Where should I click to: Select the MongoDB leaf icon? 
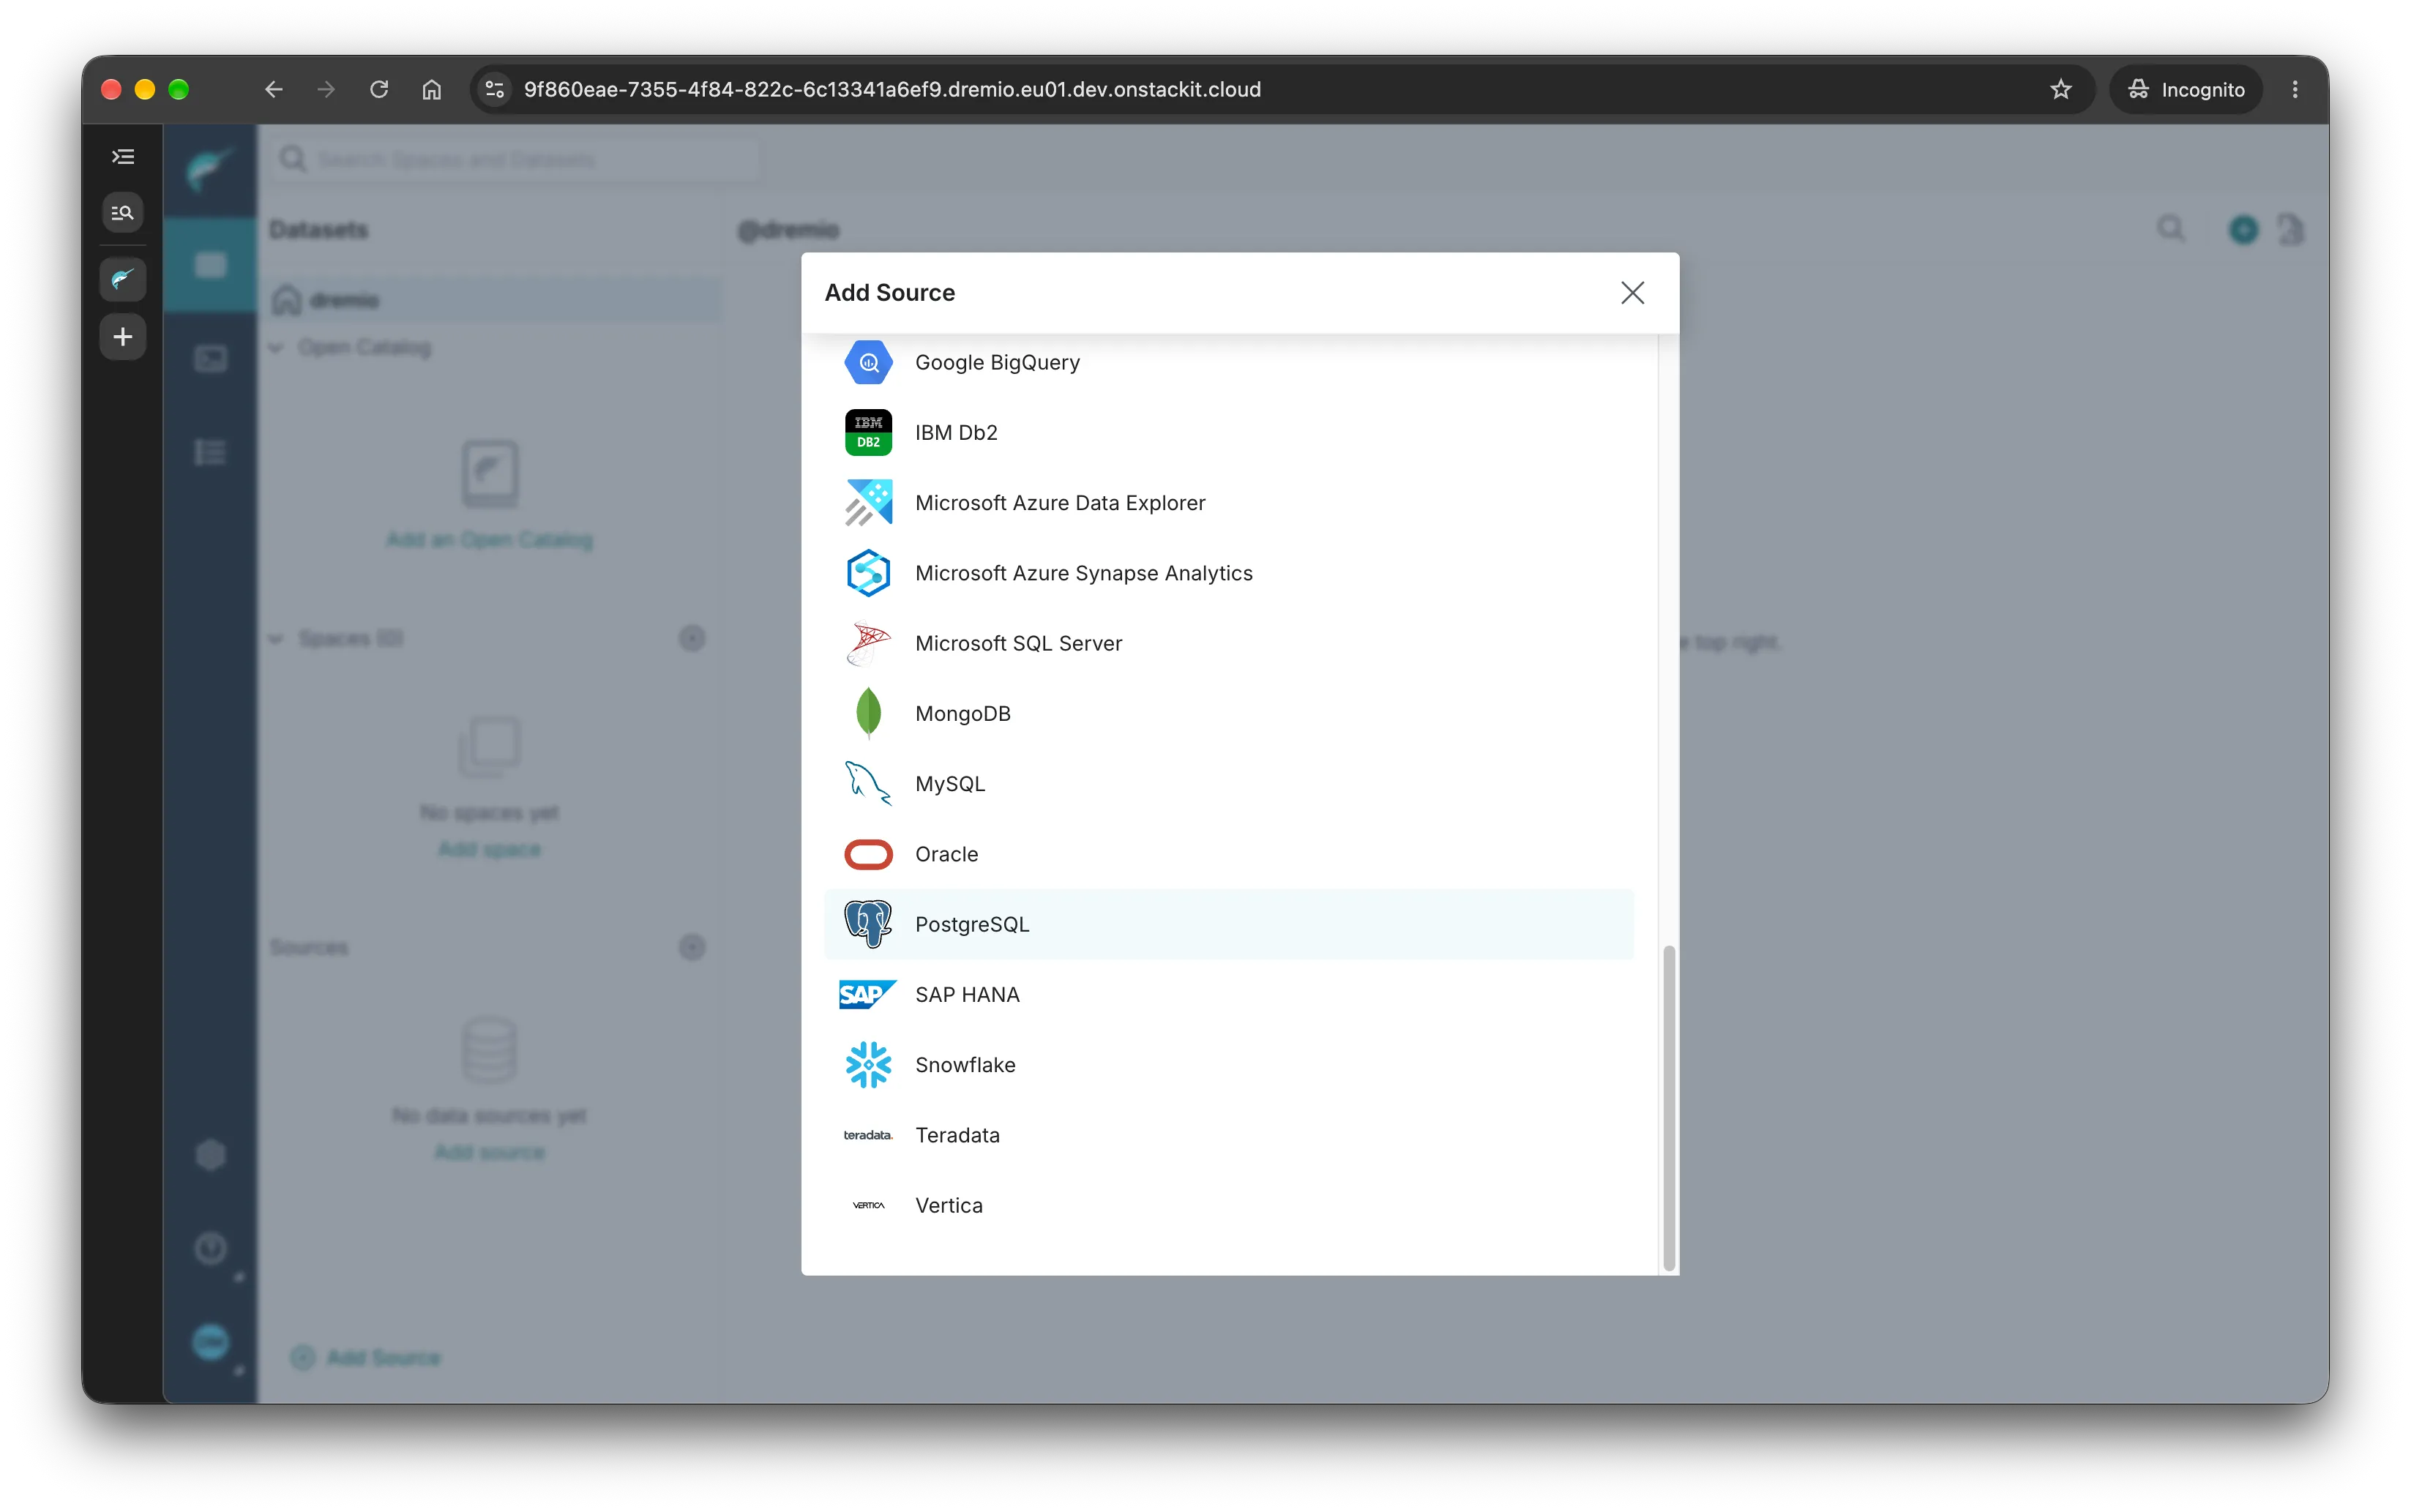tap(868, 713)
